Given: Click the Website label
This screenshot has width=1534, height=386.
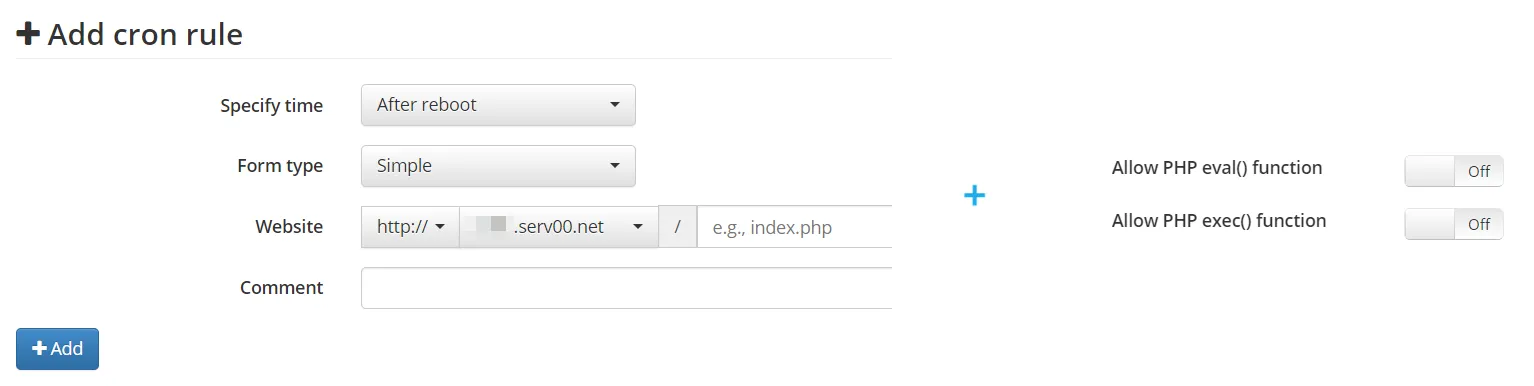Looking at the screenshot, I should pyautogui.click(x=289, y=227).
